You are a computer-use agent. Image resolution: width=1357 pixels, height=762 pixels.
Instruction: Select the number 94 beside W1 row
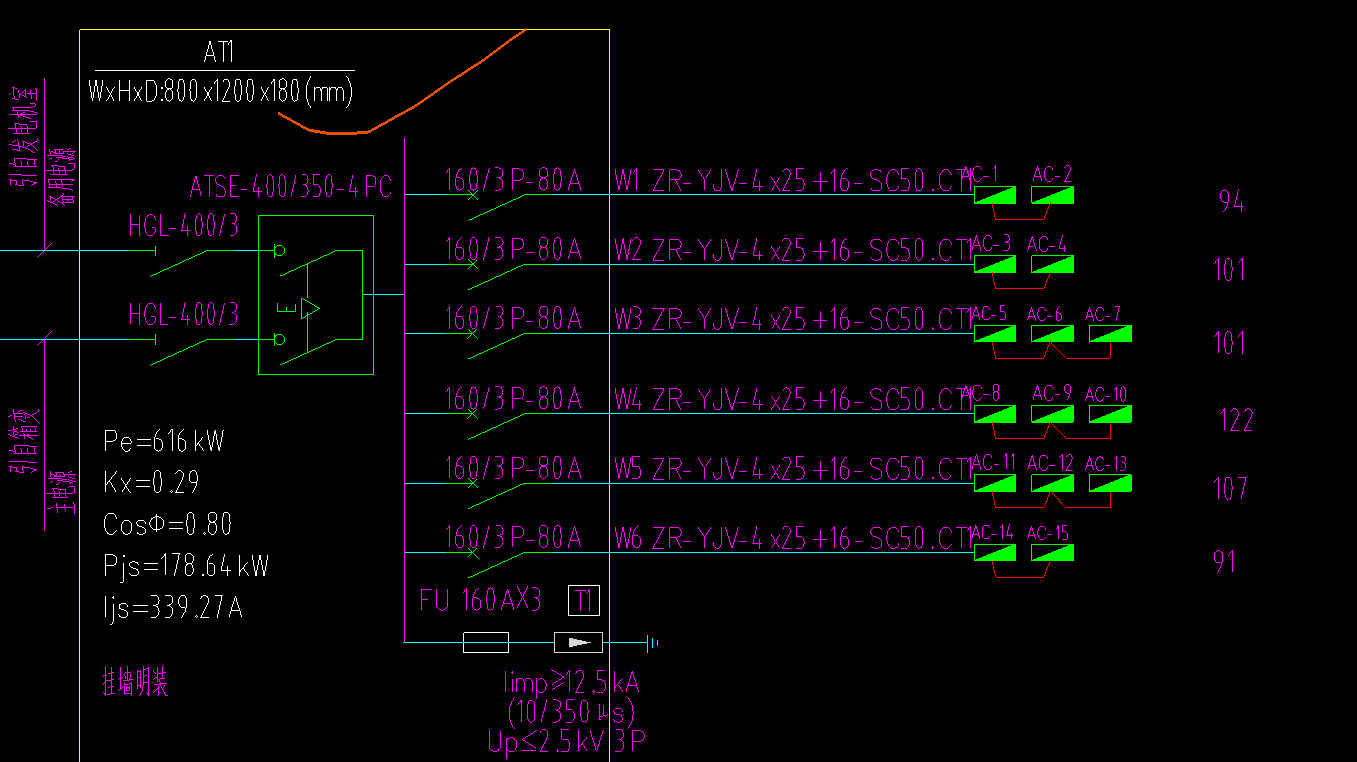pos(1232,201)
